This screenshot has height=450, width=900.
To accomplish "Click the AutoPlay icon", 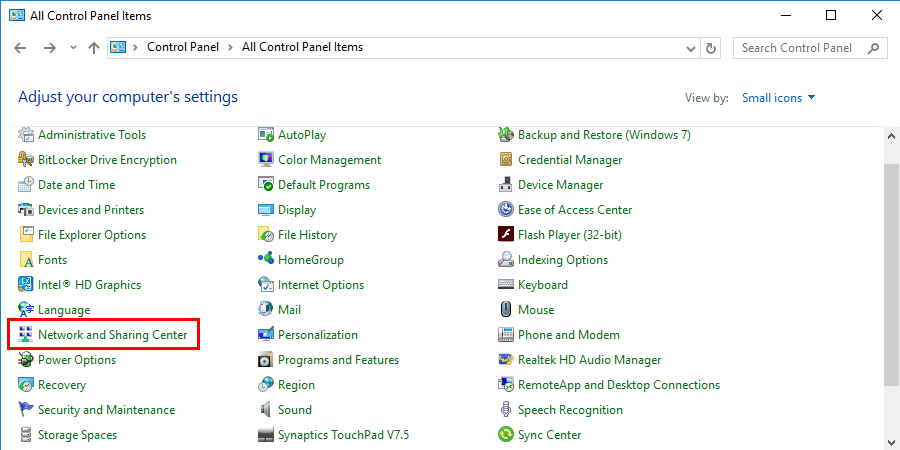I will [x=266, y=135].
